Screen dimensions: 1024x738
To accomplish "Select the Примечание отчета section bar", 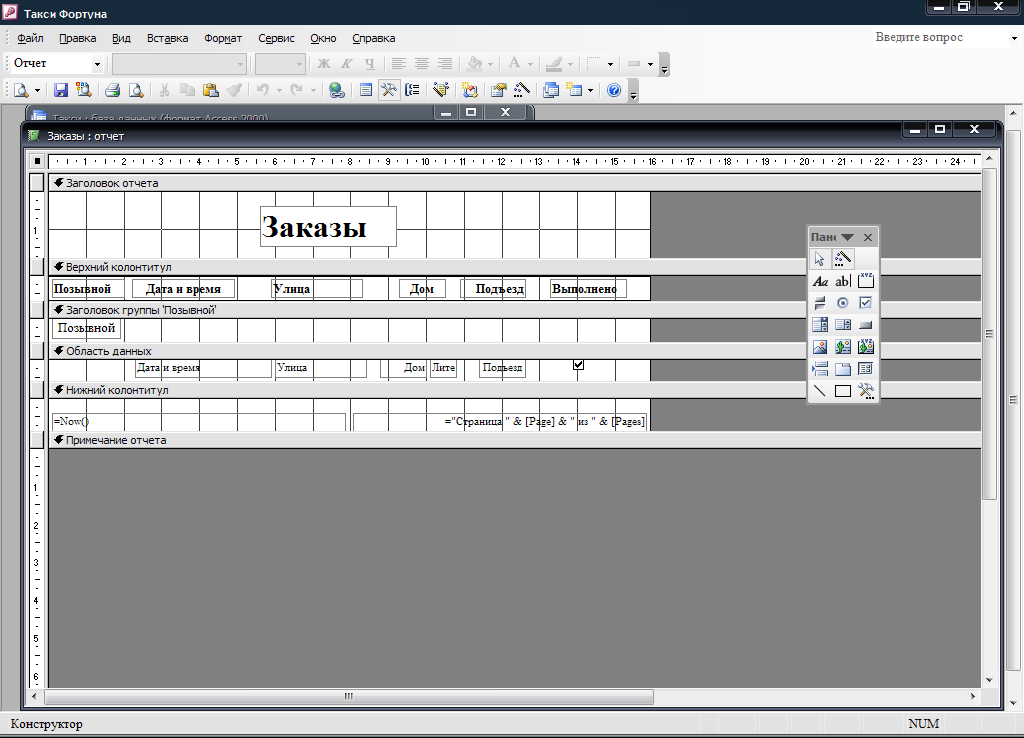I will click(516, 440).
